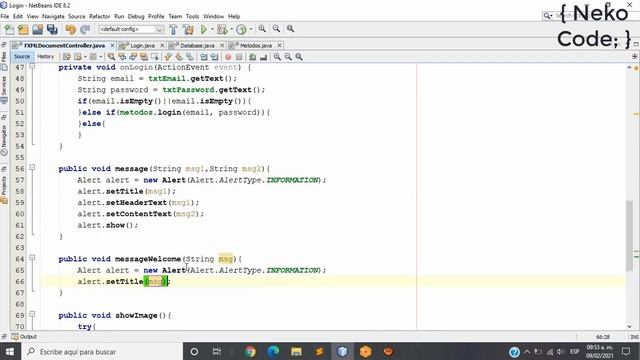Viewport: 640px width, 360px height.
Task: Open the Navigate menu
Action: coord(53,16)
